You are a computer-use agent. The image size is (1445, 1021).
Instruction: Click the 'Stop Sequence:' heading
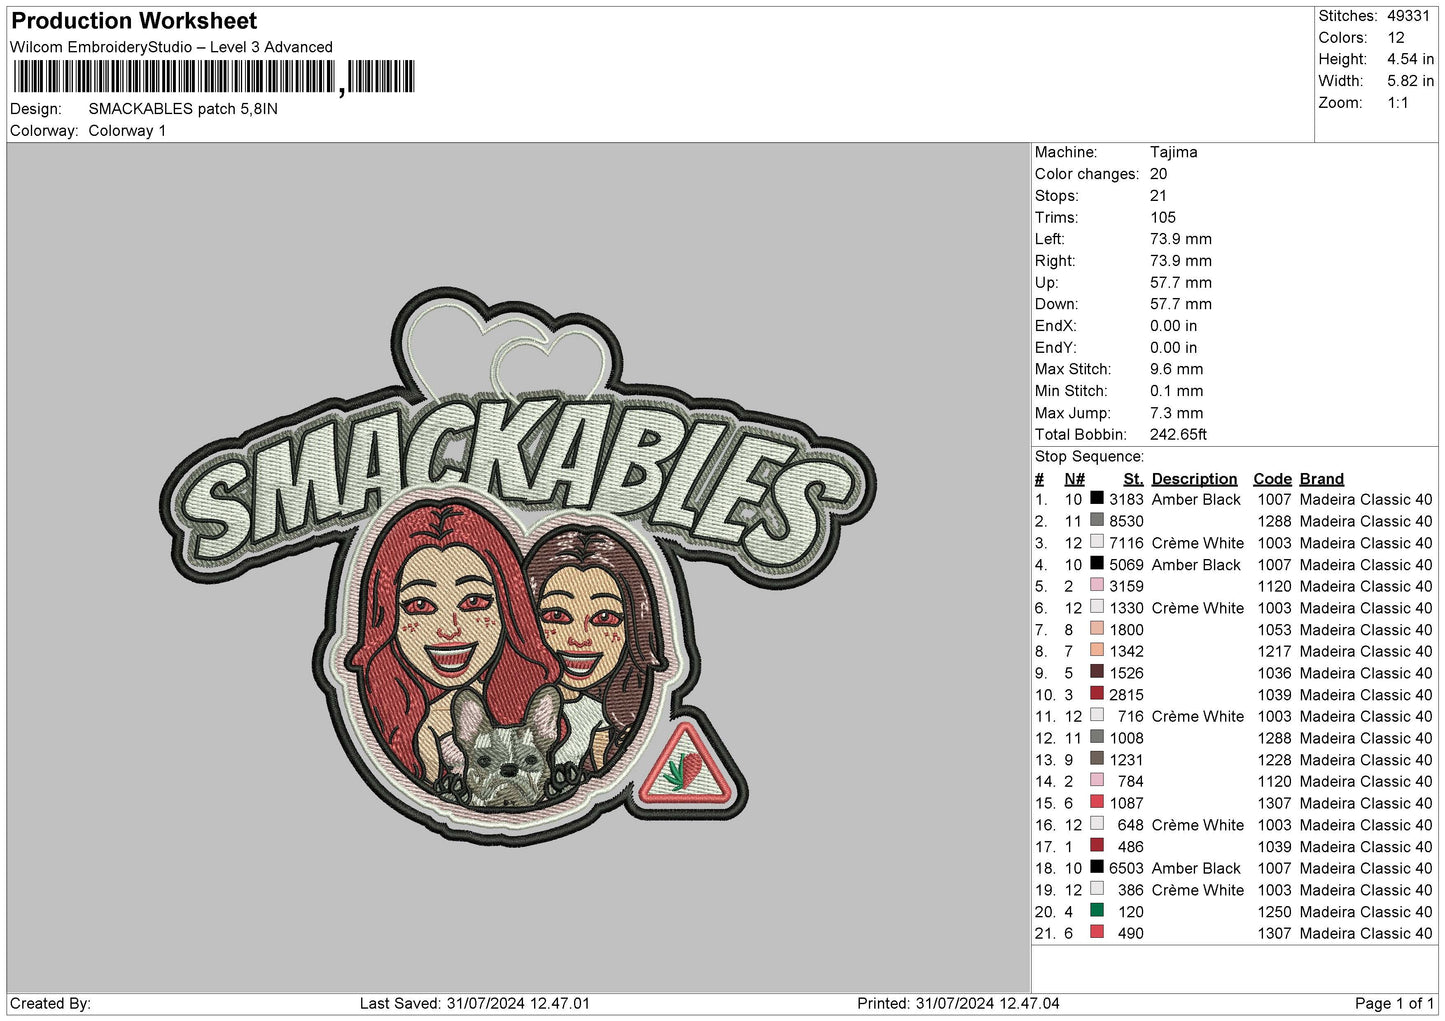pyautogui.click(x=1089, y=457)
